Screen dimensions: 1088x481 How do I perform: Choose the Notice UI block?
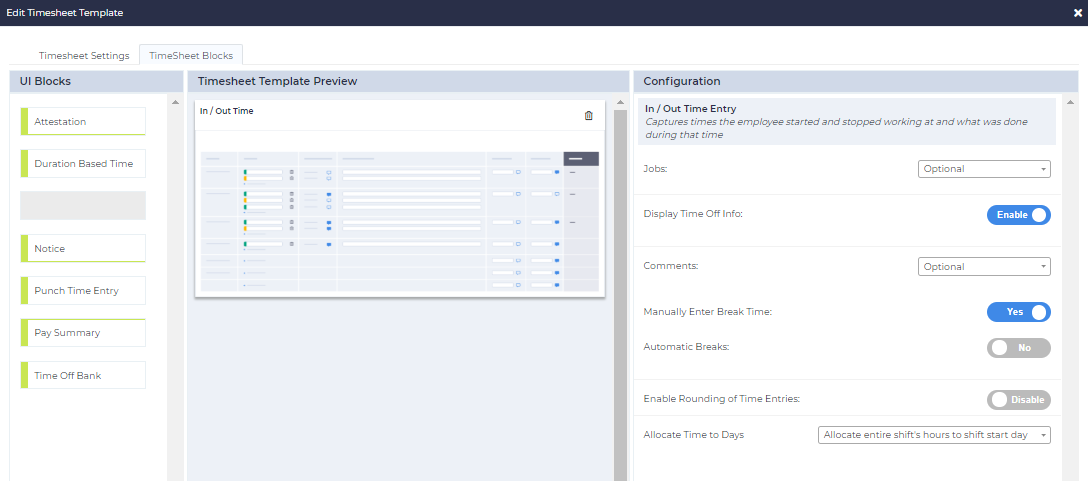pos(84,249)
